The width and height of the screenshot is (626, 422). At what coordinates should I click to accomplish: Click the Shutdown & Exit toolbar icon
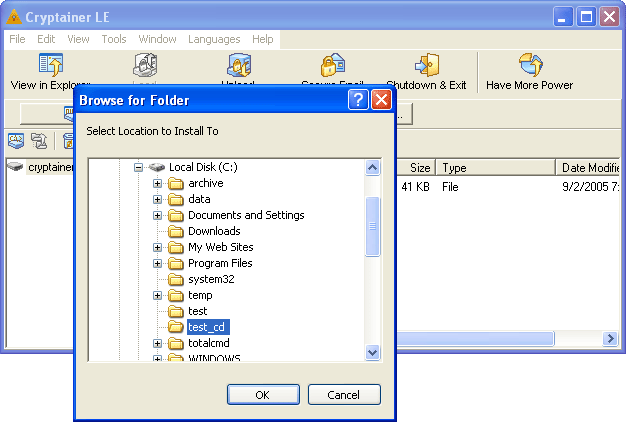click(427, 64)
